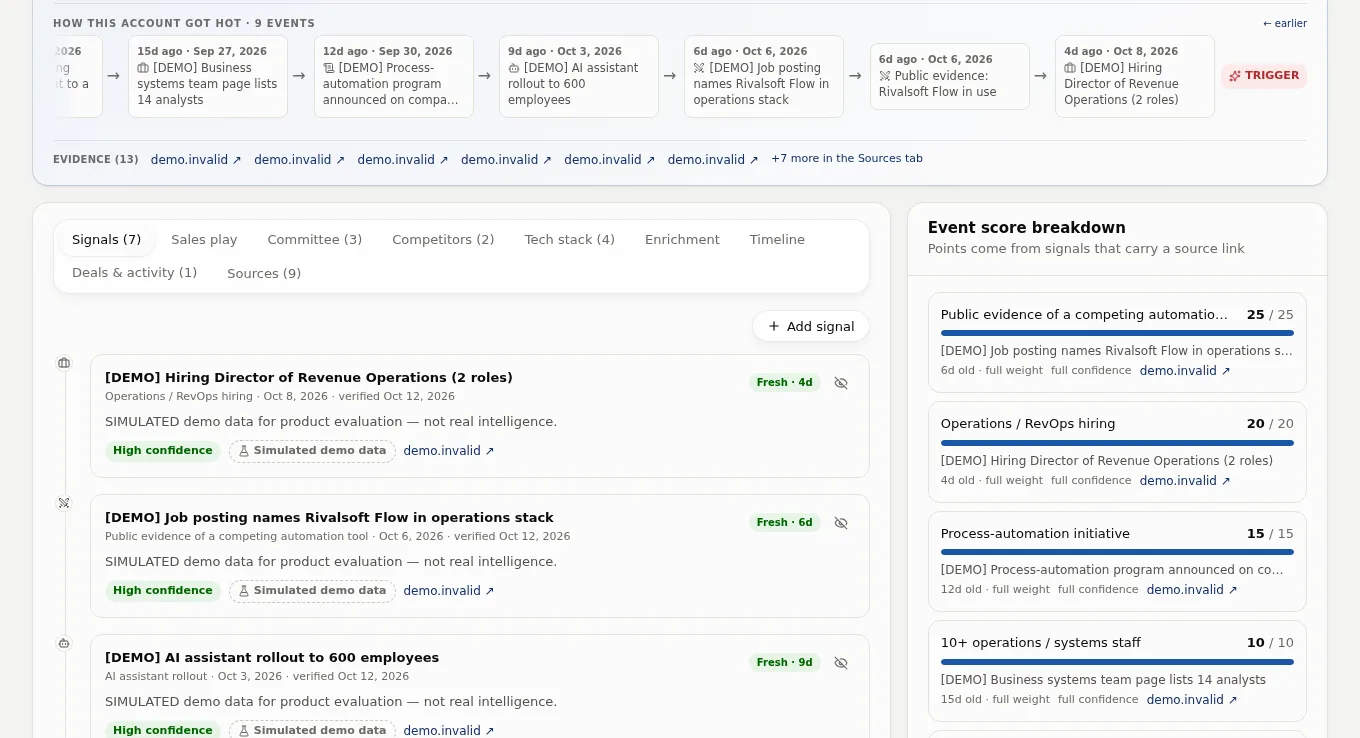
Task: Click the briefcase icon in the Oct 8 timeline event
Action: pyautogui.click(x=1070, y=68)
